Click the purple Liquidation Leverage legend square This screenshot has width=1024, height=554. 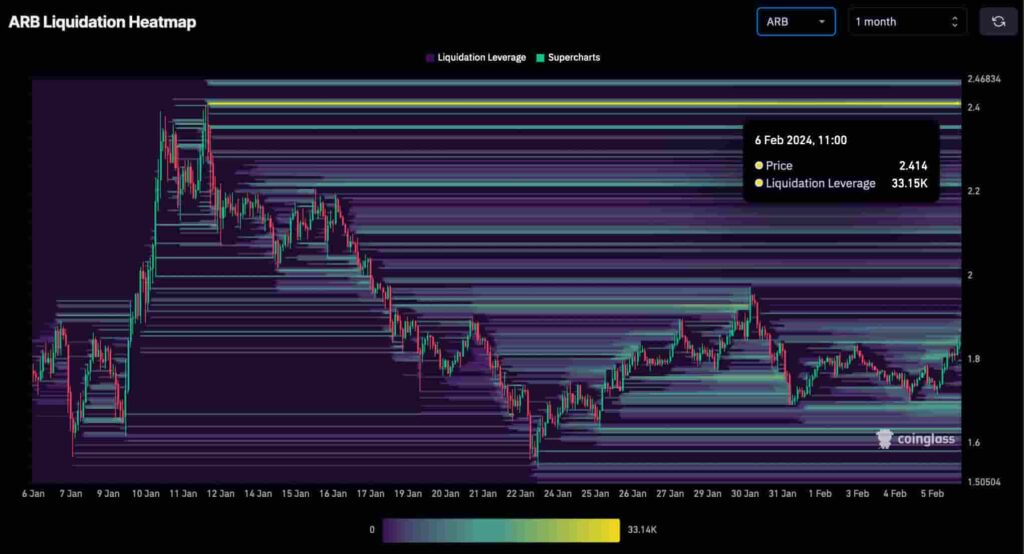tap(430, 58)
